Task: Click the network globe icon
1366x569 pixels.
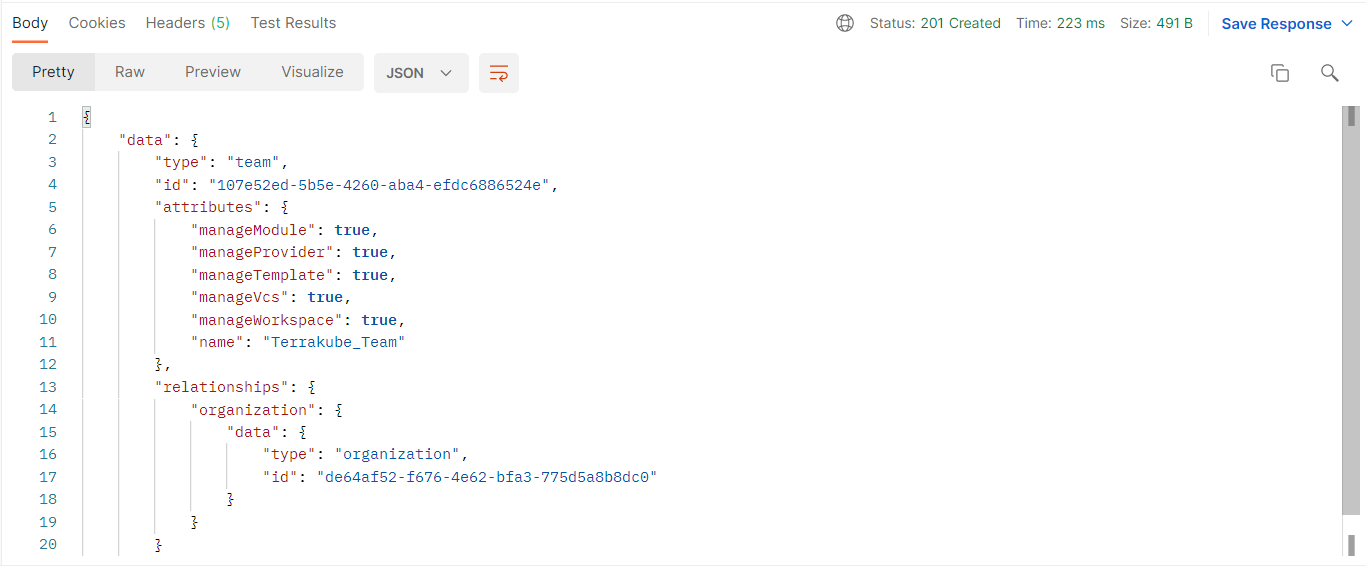Action: click(x=845, y=23)
